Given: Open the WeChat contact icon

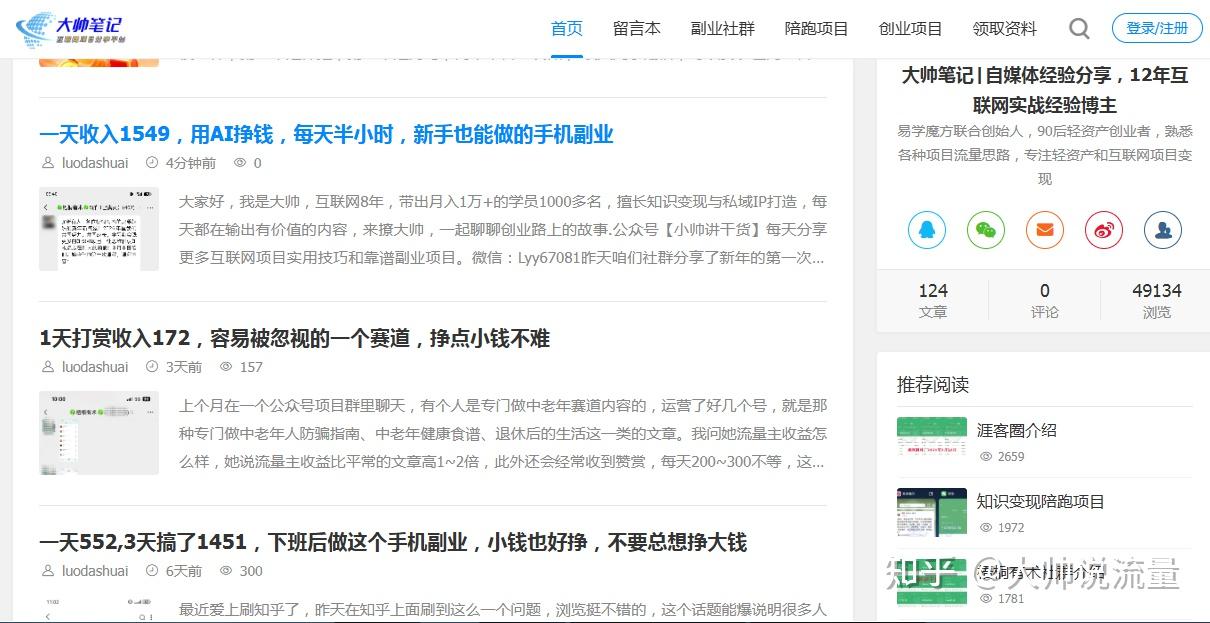Looking at the screenshot, I should [986, 230].
